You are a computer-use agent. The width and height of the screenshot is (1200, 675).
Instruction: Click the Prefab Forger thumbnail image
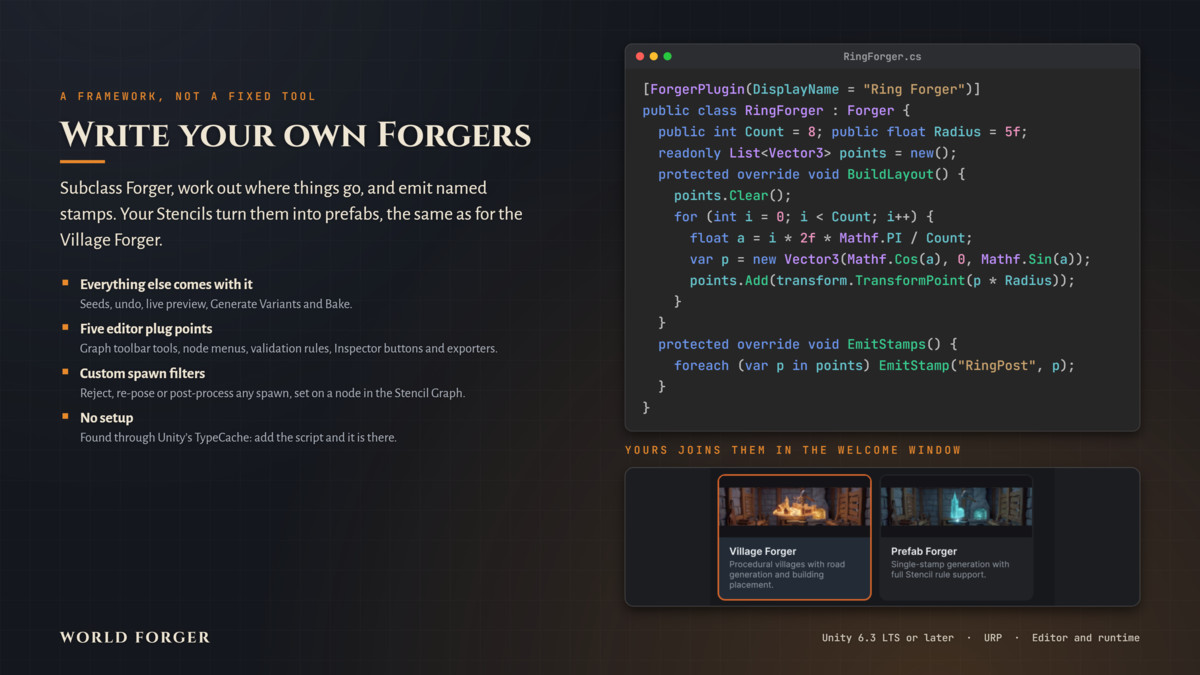pos(956,506)
